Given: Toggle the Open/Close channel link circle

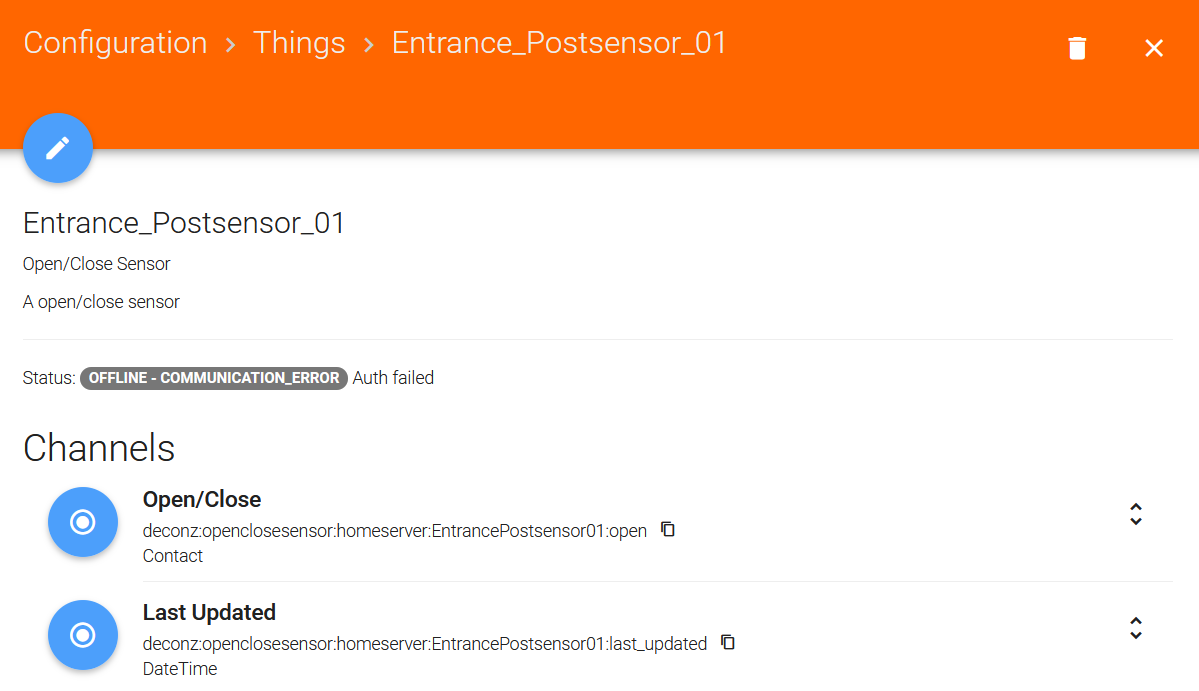Looking at the screenshot, I should (x=83, y=522).
